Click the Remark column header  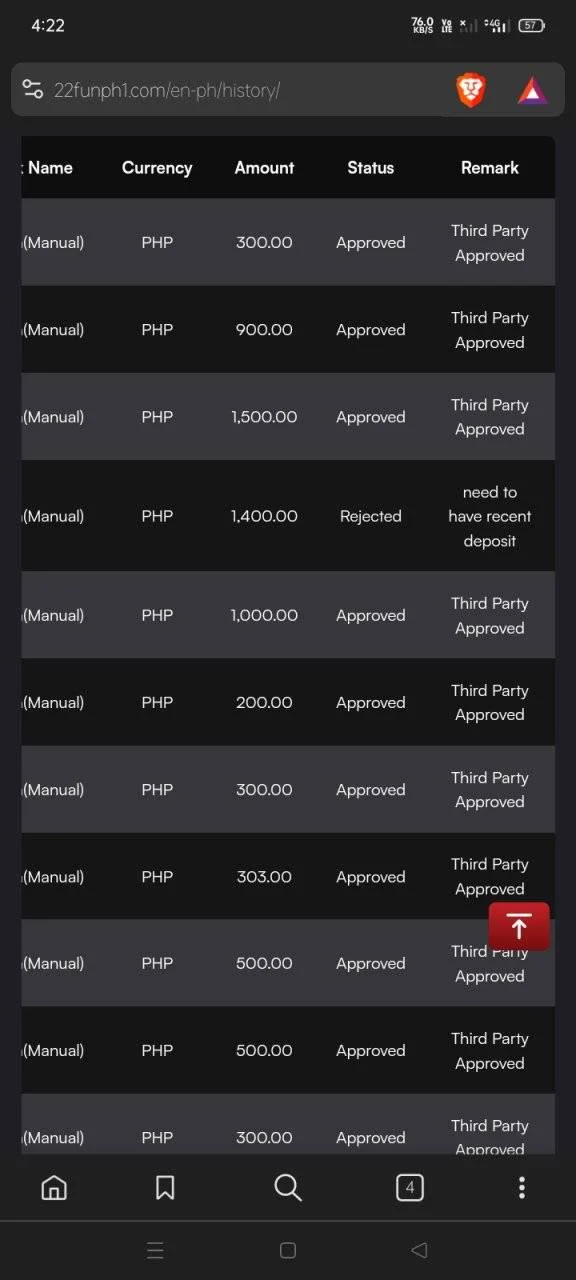point(490,168)
